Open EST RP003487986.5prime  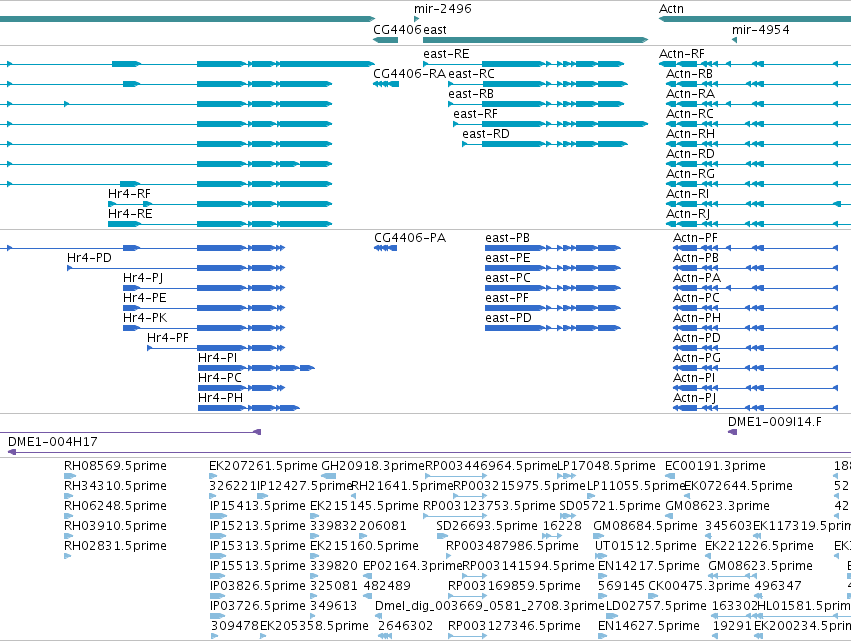(512, 547)
